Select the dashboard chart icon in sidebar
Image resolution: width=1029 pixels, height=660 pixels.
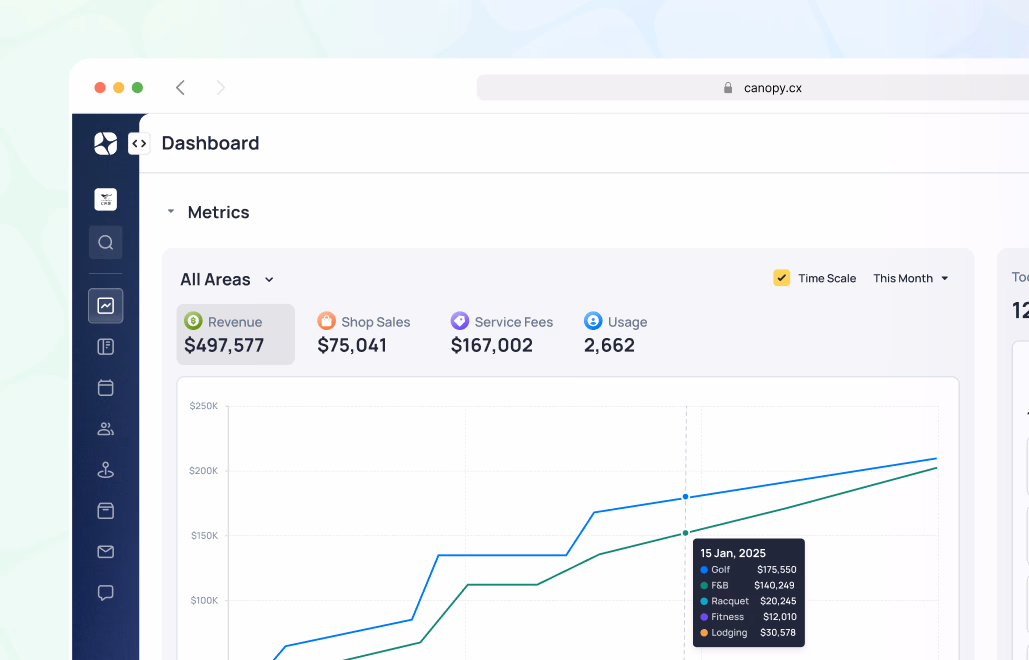pos(106,306)
